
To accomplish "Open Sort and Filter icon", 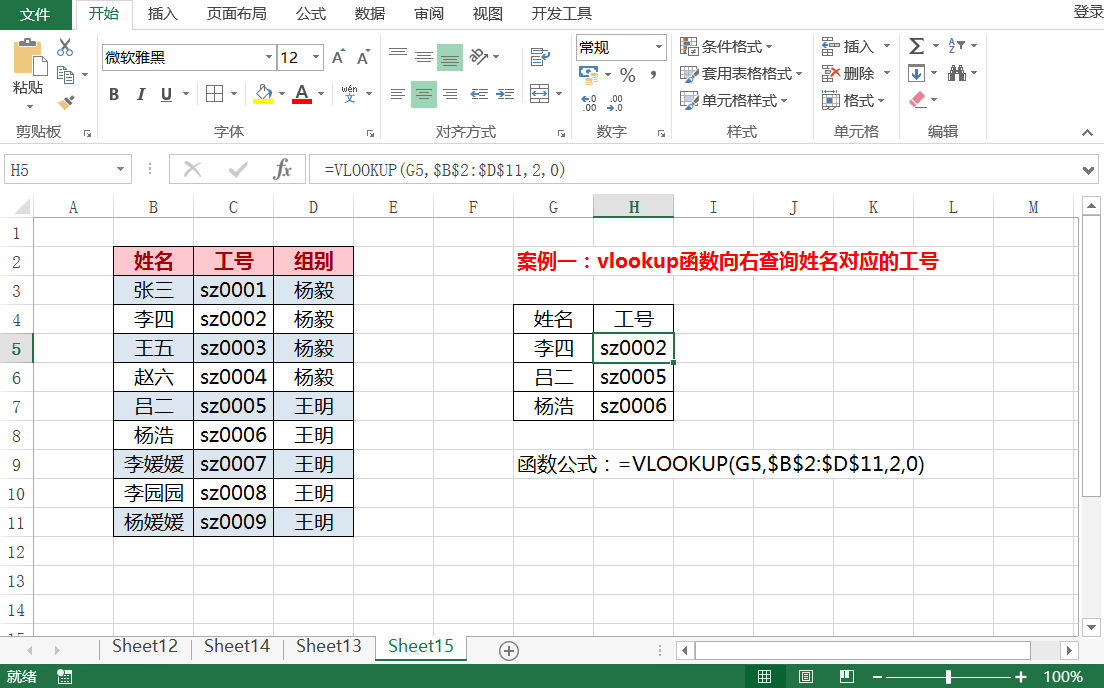I will pos(956,46).
